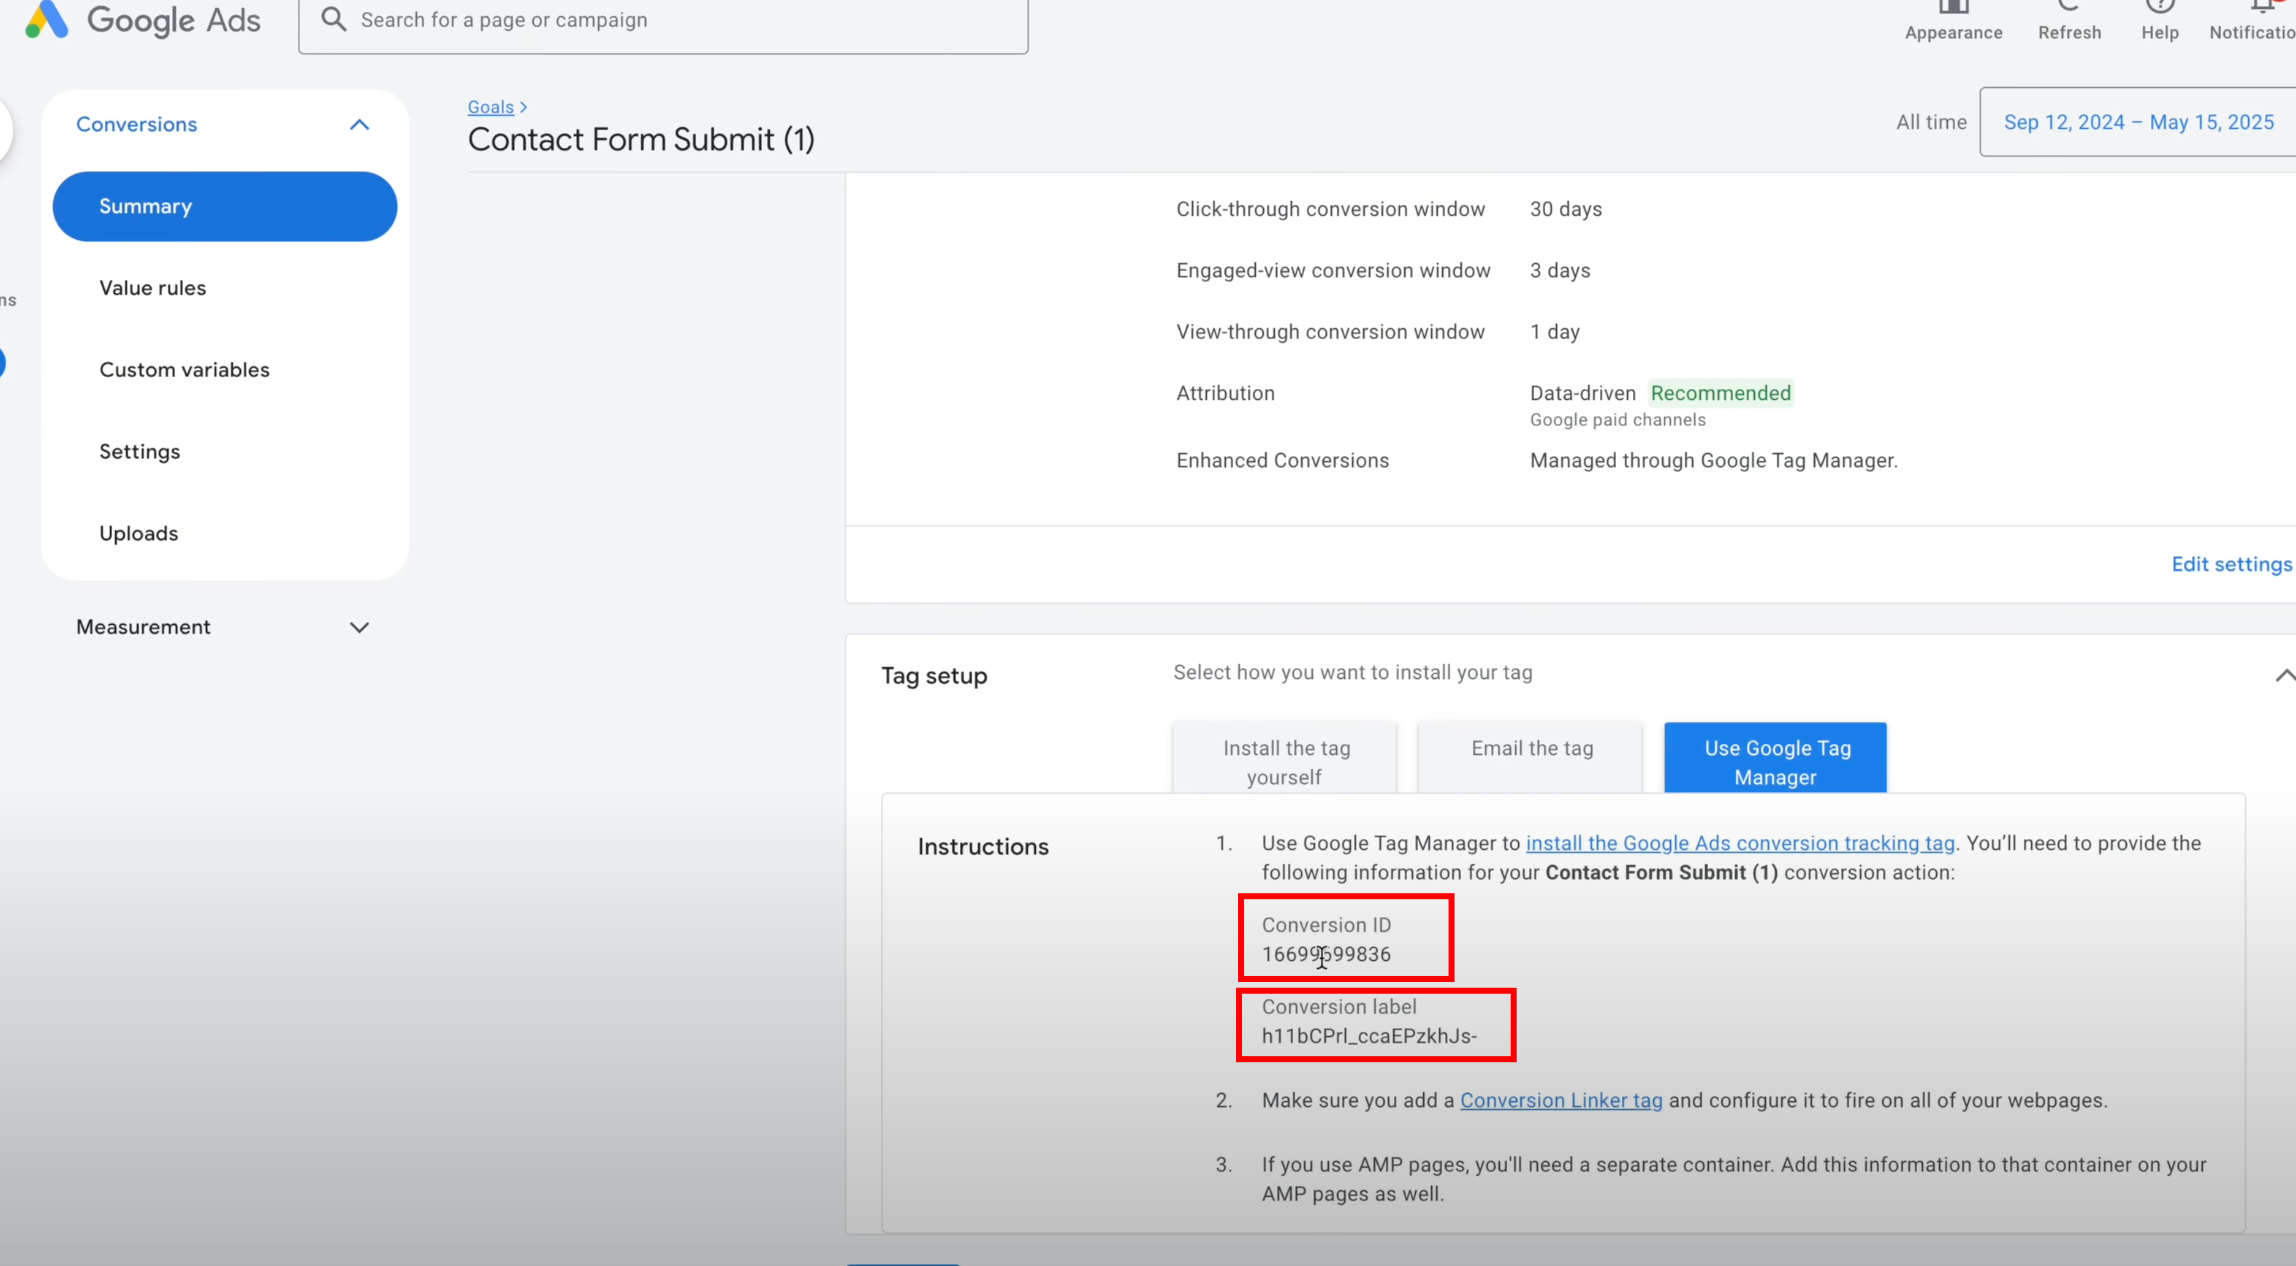This screenshot has height=1266, width=2296.
Task: Open the Uploads sidebar item
Action: coord(139,533)
